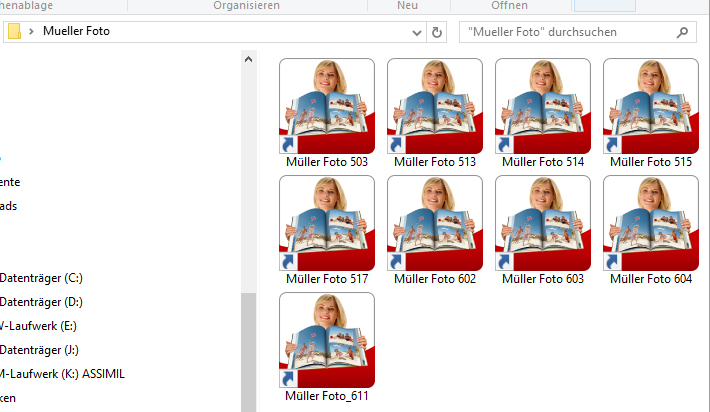Click the Mueller Foto breadcrumb segment
Screen dimensions: 710x412
(76, 31)
